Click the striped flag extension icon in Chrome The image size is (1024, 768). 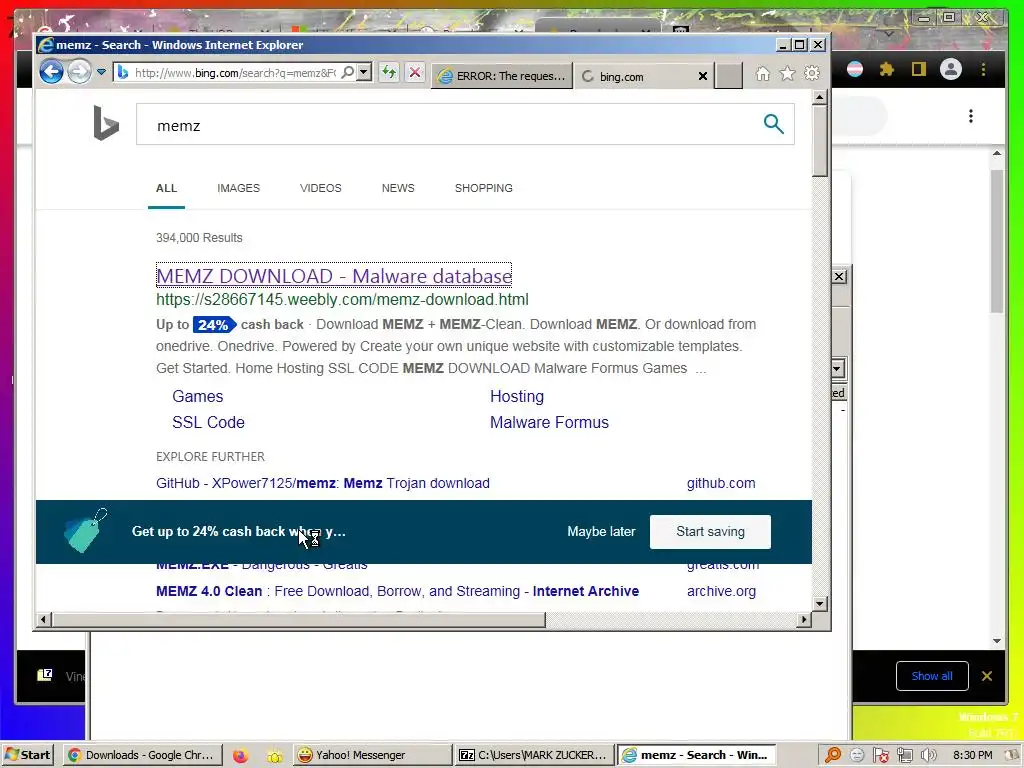click(855, 69)
